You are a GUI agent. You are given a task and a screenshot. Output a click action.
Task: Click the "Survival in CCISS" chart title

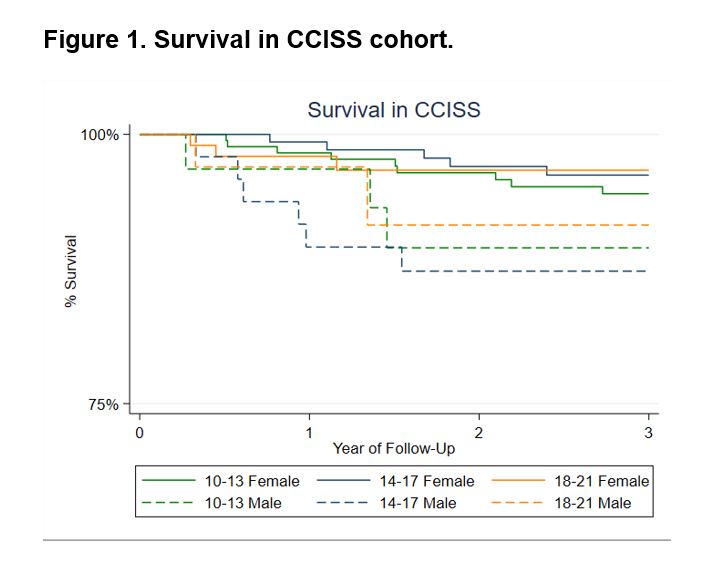click(393, 109)
